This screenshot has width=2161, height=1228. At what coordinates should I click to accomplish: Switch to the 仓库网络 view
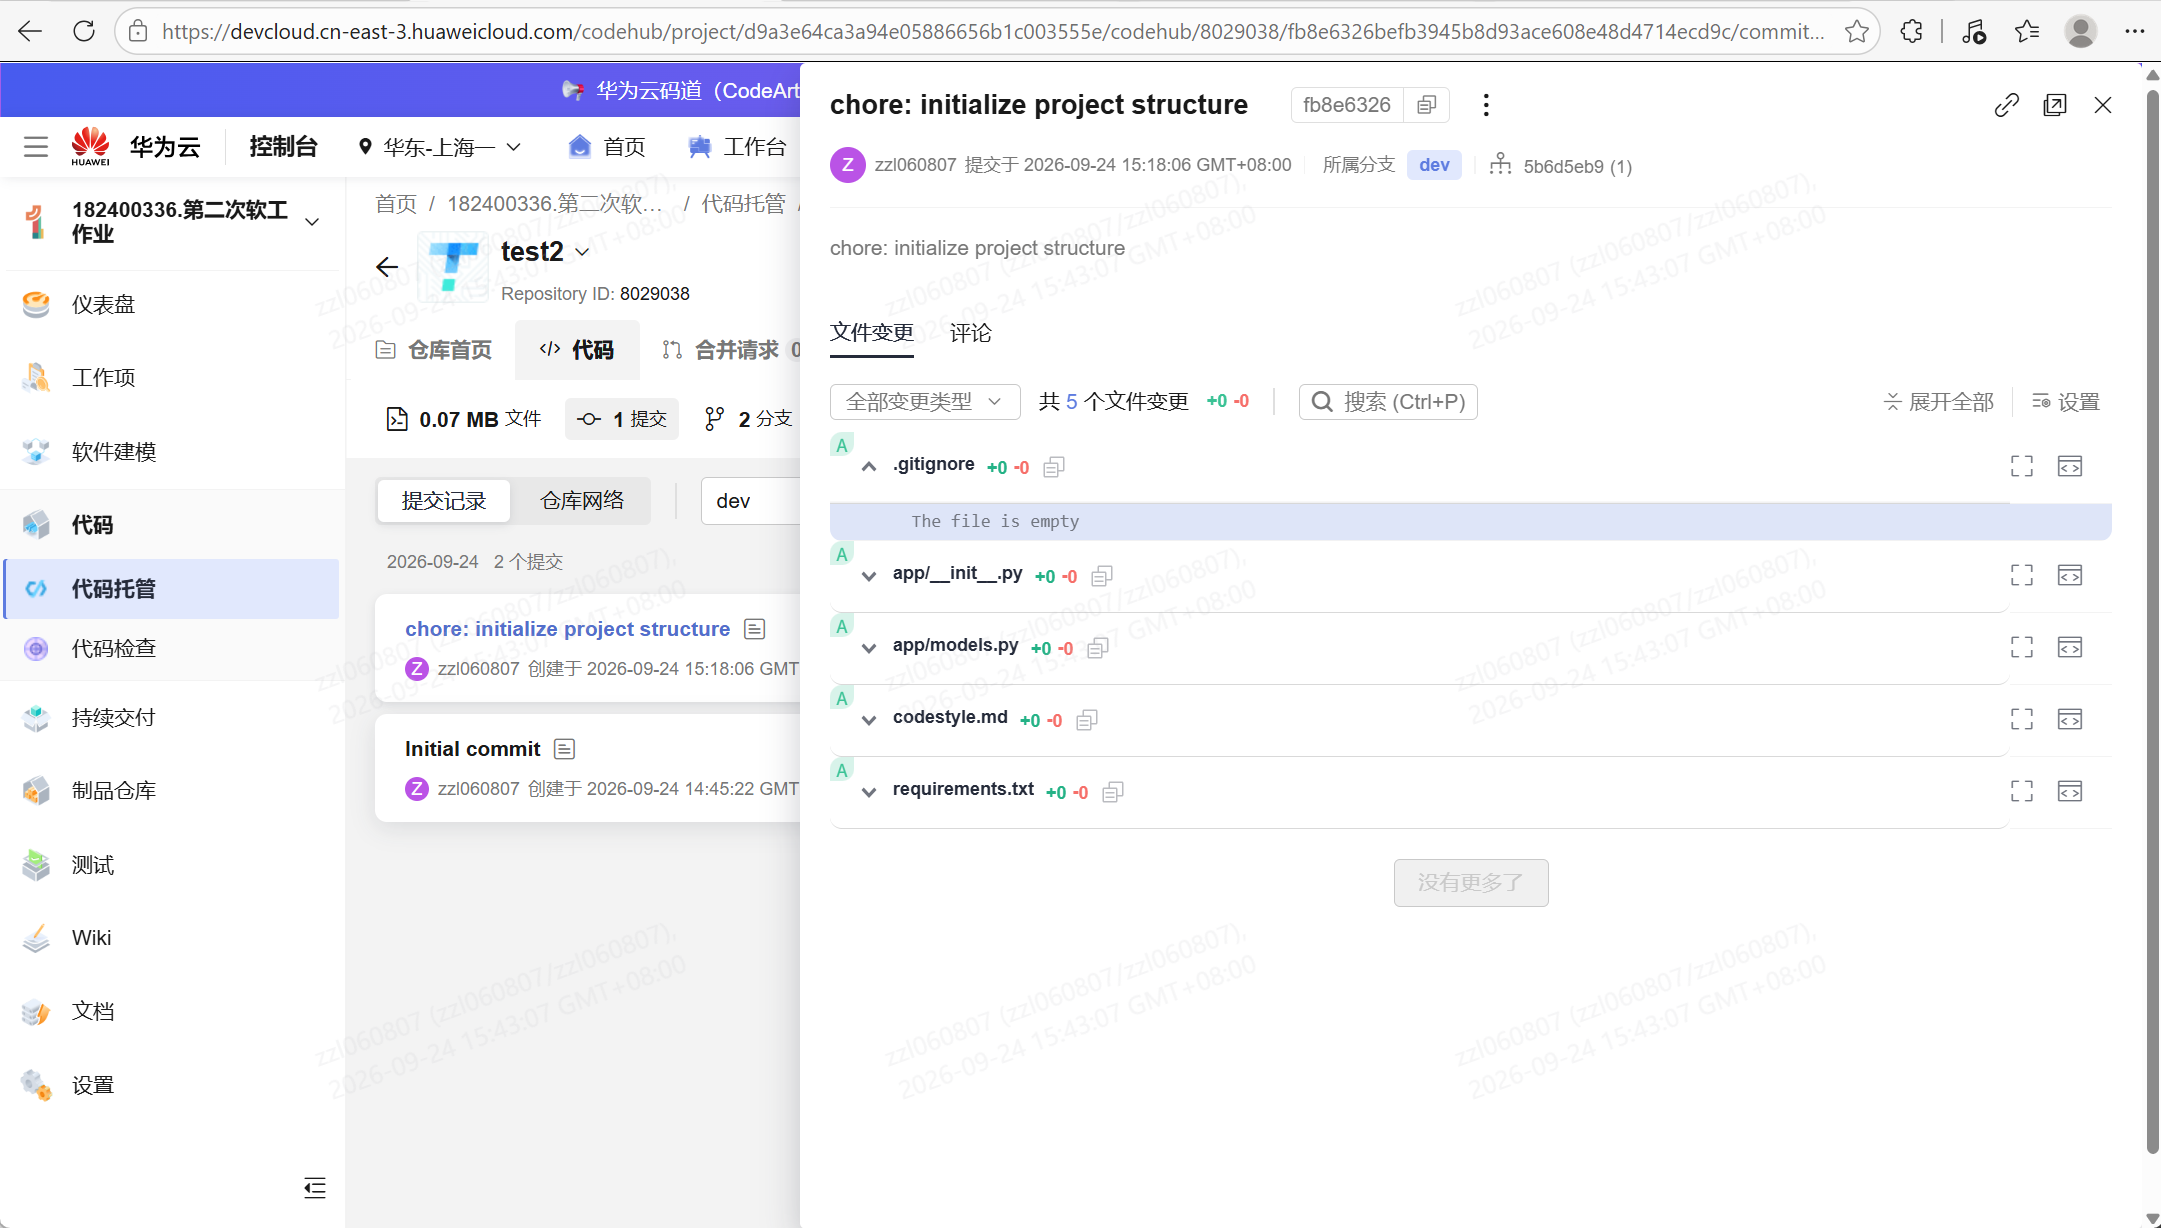582,501
